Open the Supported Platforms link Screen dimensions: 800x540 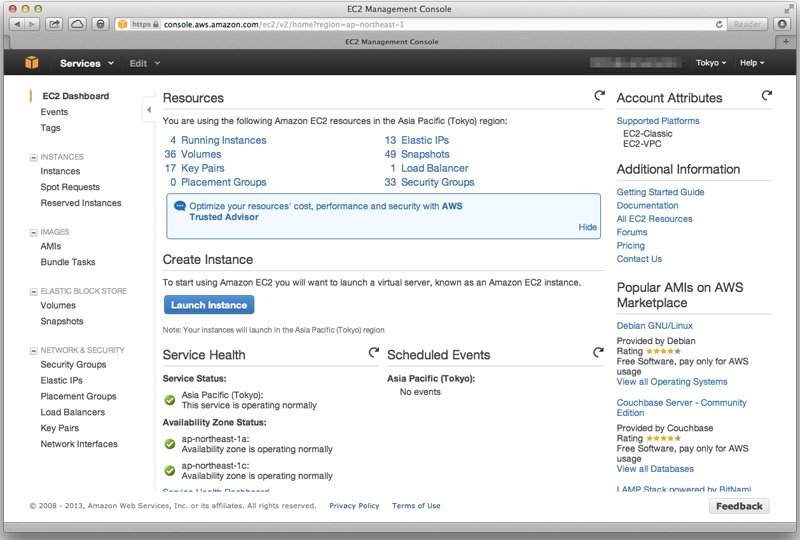(658, 121)
